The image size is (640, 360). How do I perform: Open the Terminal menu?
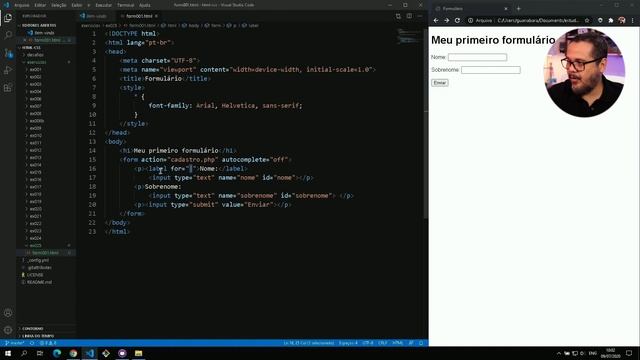click(125, 5)
